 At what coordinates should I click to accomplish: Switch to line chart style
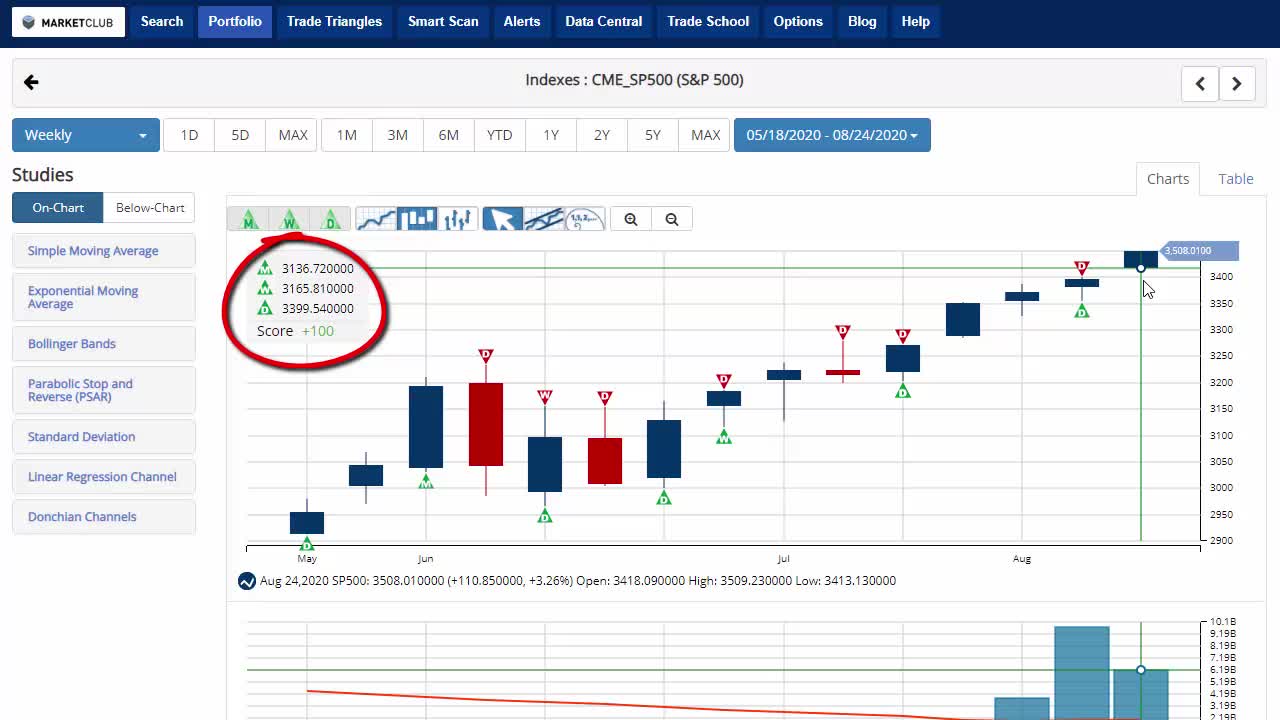tap(375, 219)
